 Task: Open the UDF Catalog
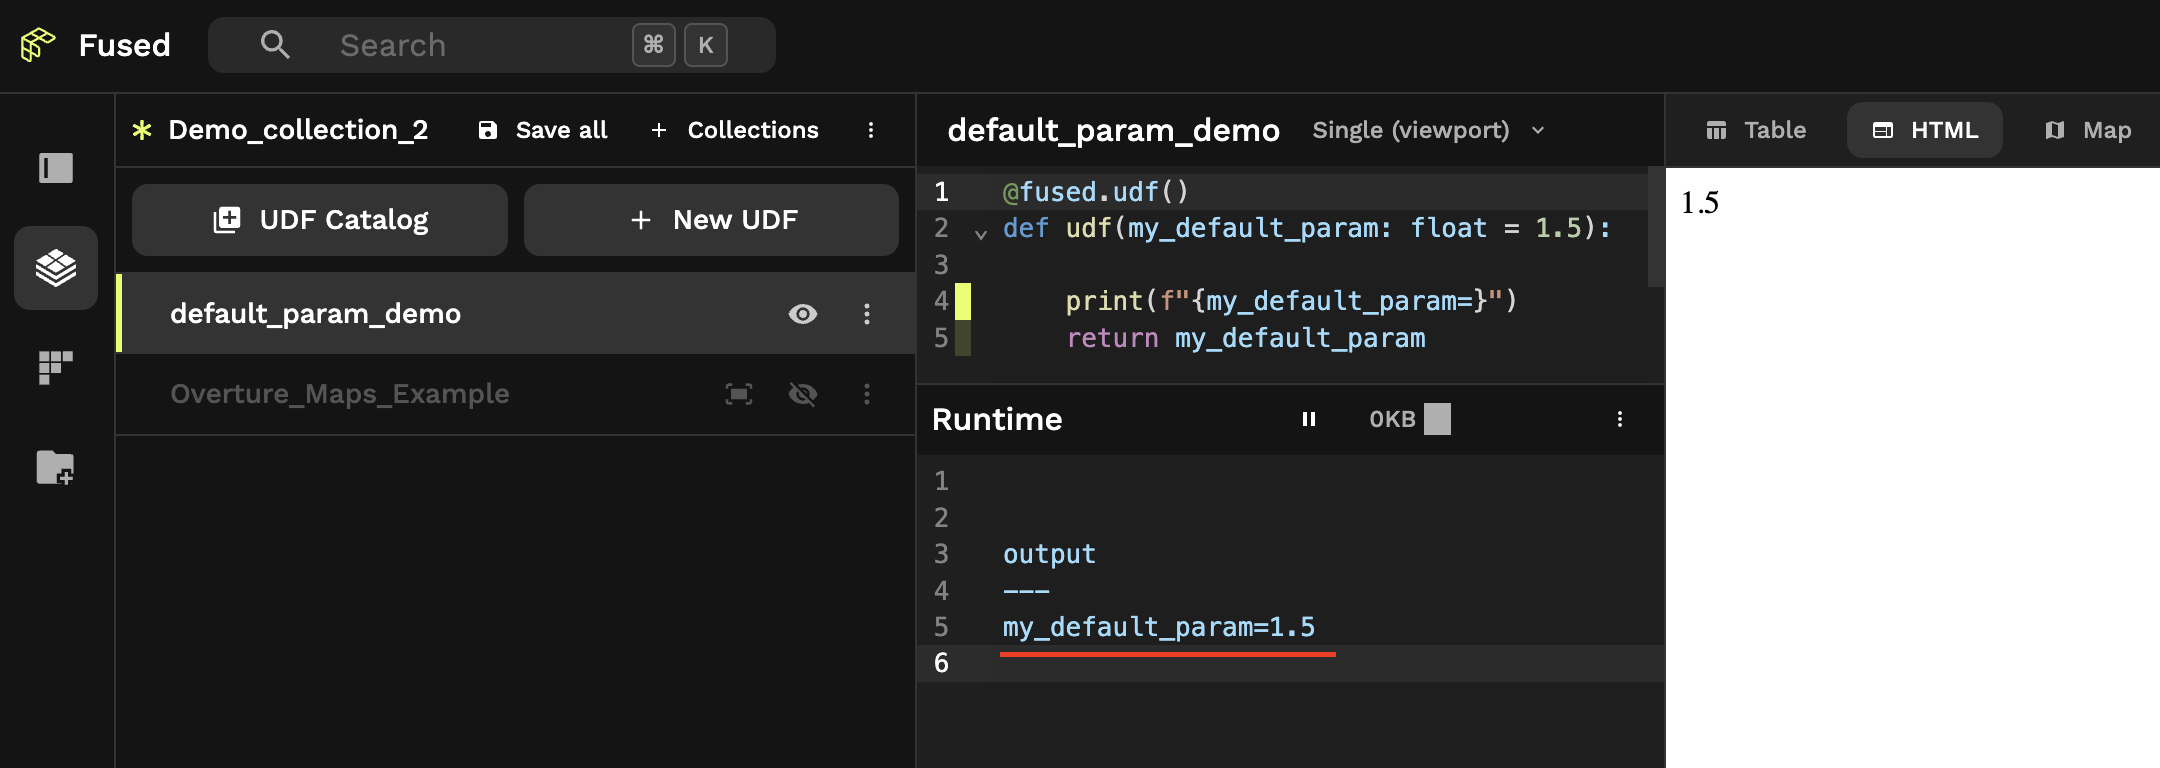(320, 220)
